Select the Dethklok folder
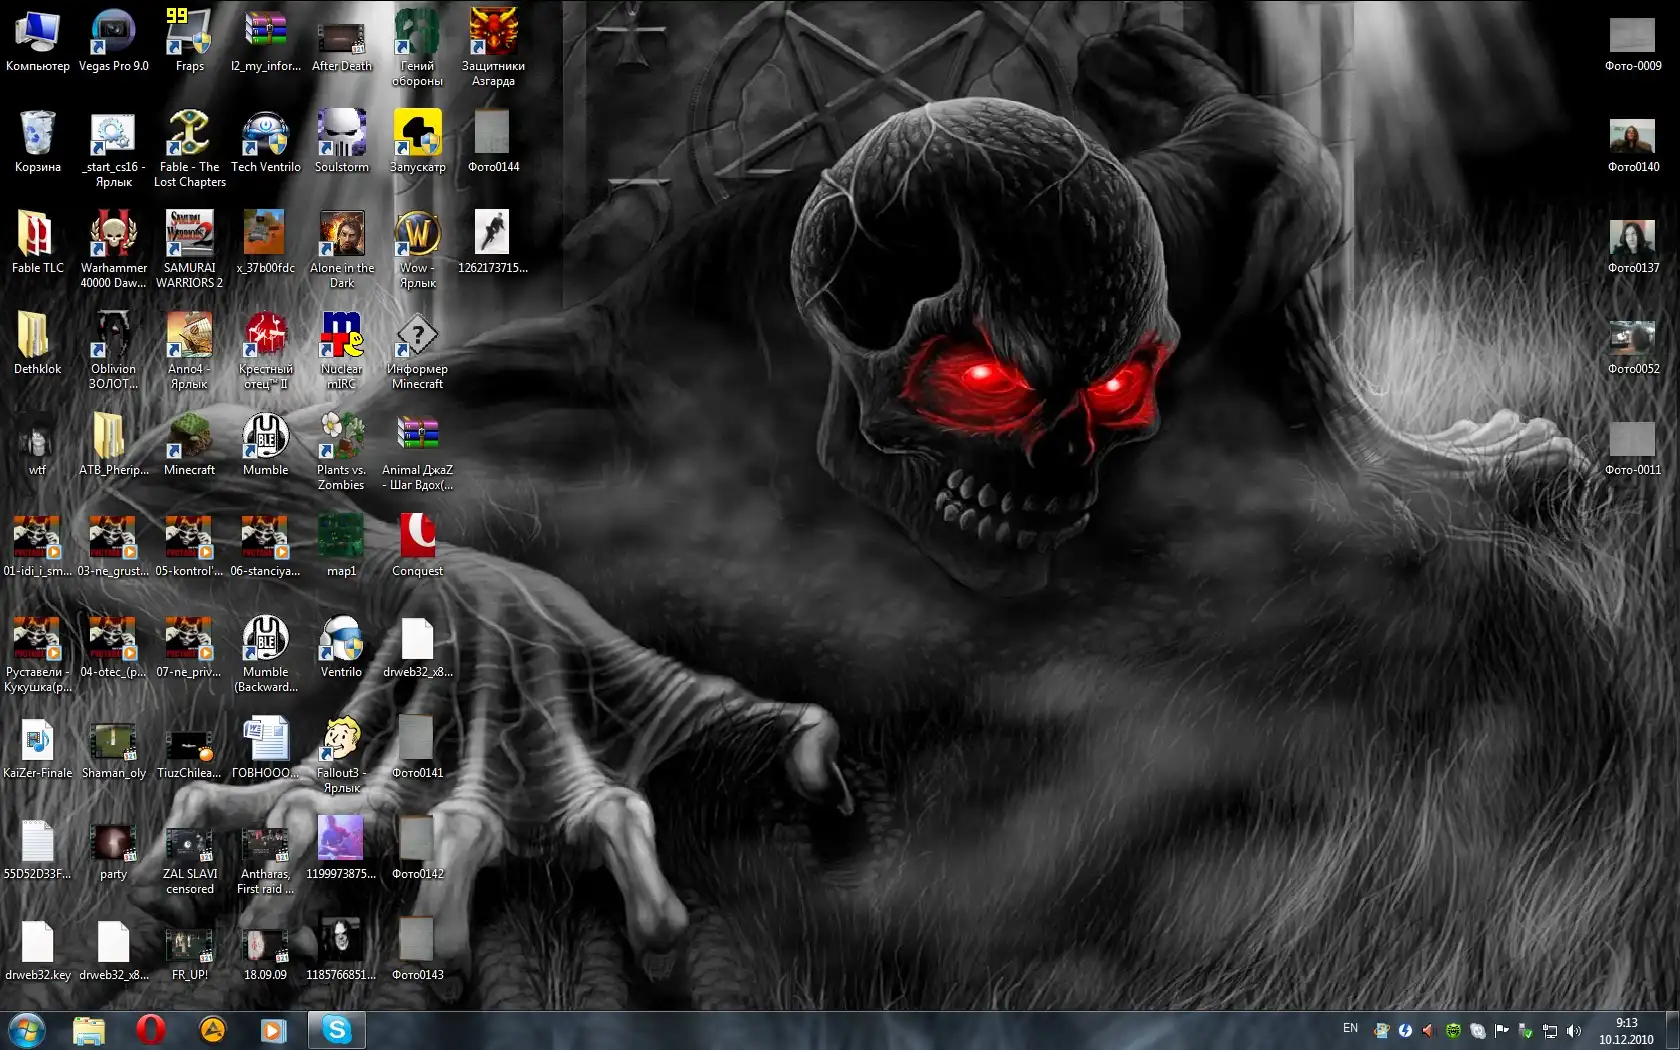Viewport: 1680px width, 1050px height. click(x=37, y=336)
